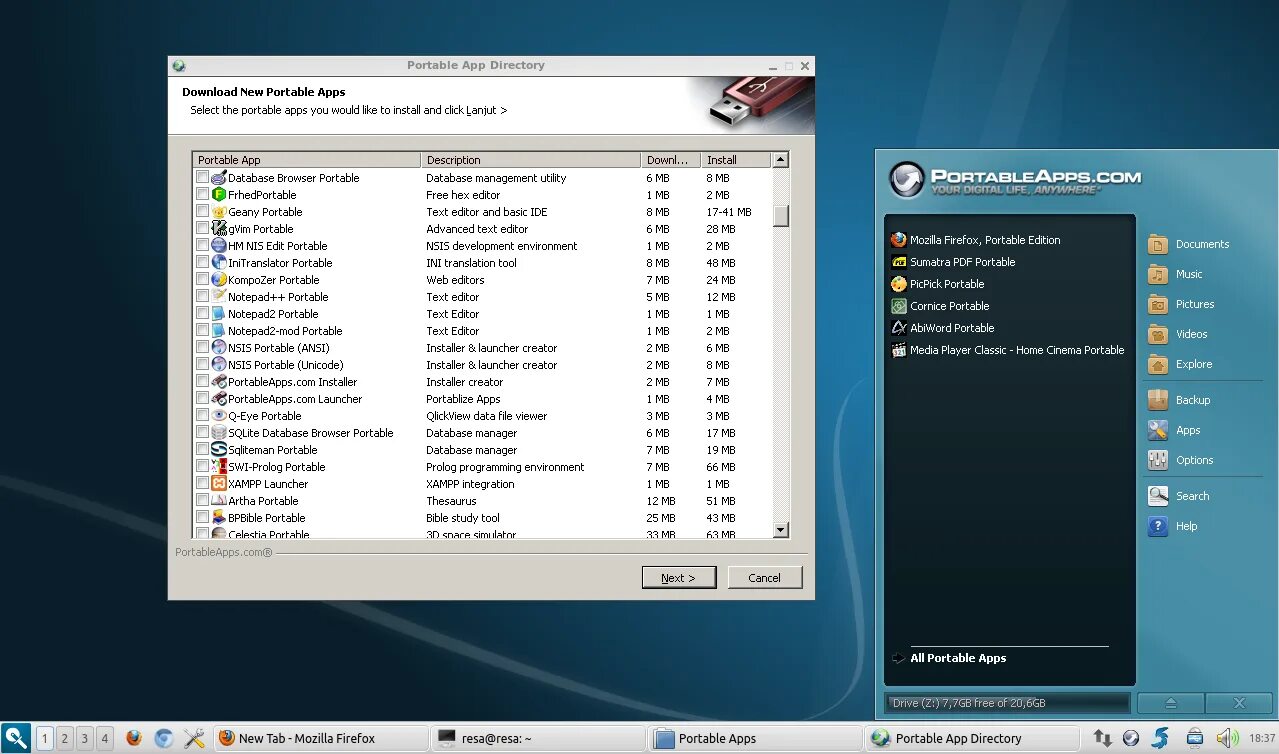Launch Cornice Portable from menu

click(940, 306)
